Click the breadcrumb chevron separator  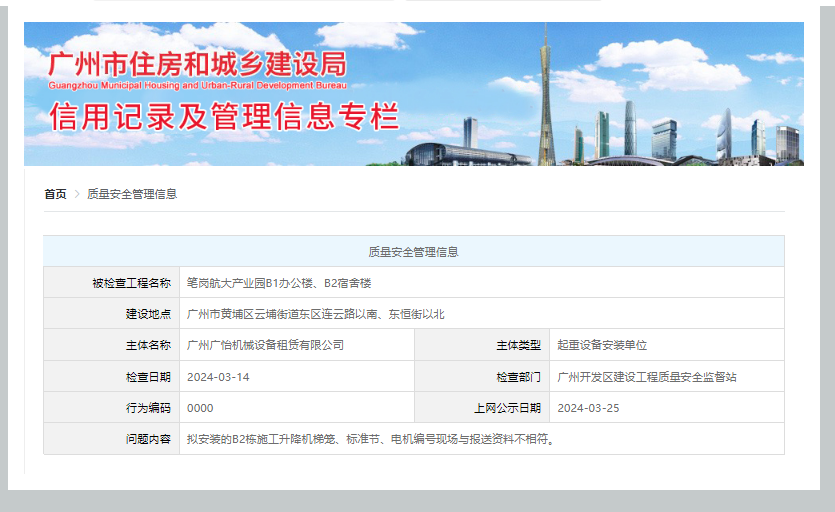[x=77, y=194]
